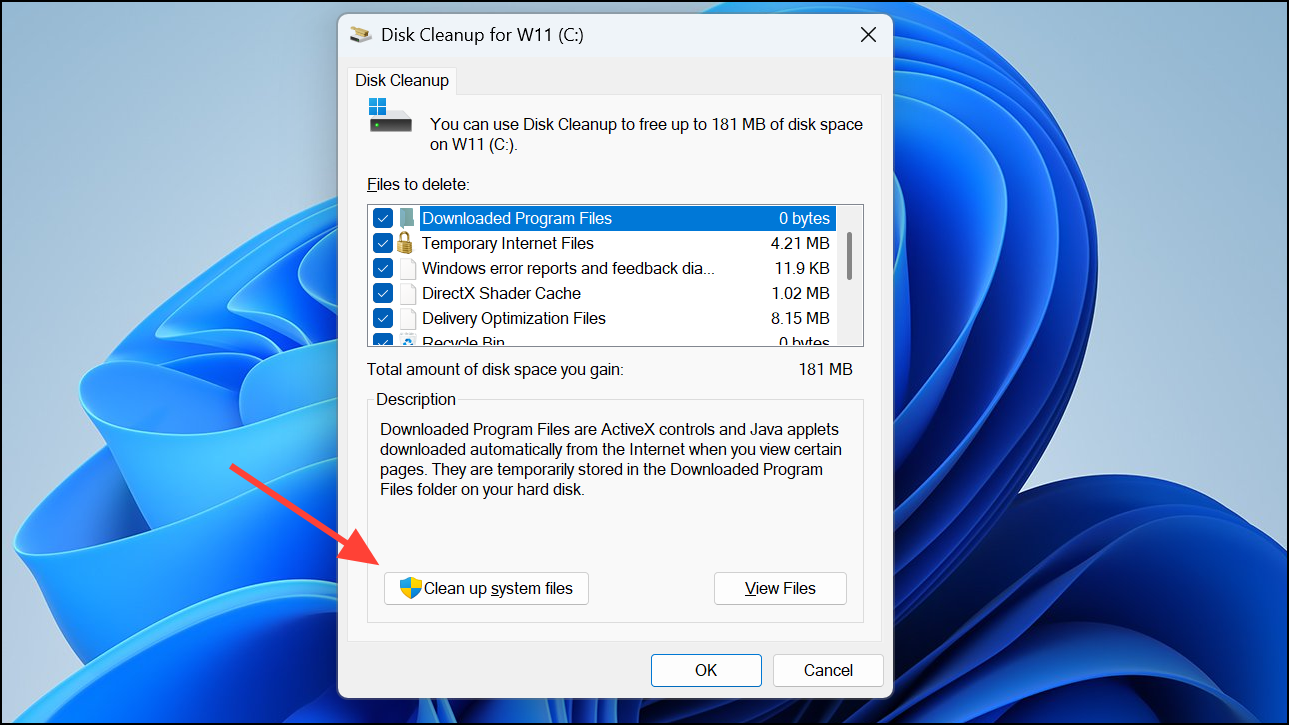
Task: Disable Temporary Internet Files cleanup
Action: click(383, 243)
